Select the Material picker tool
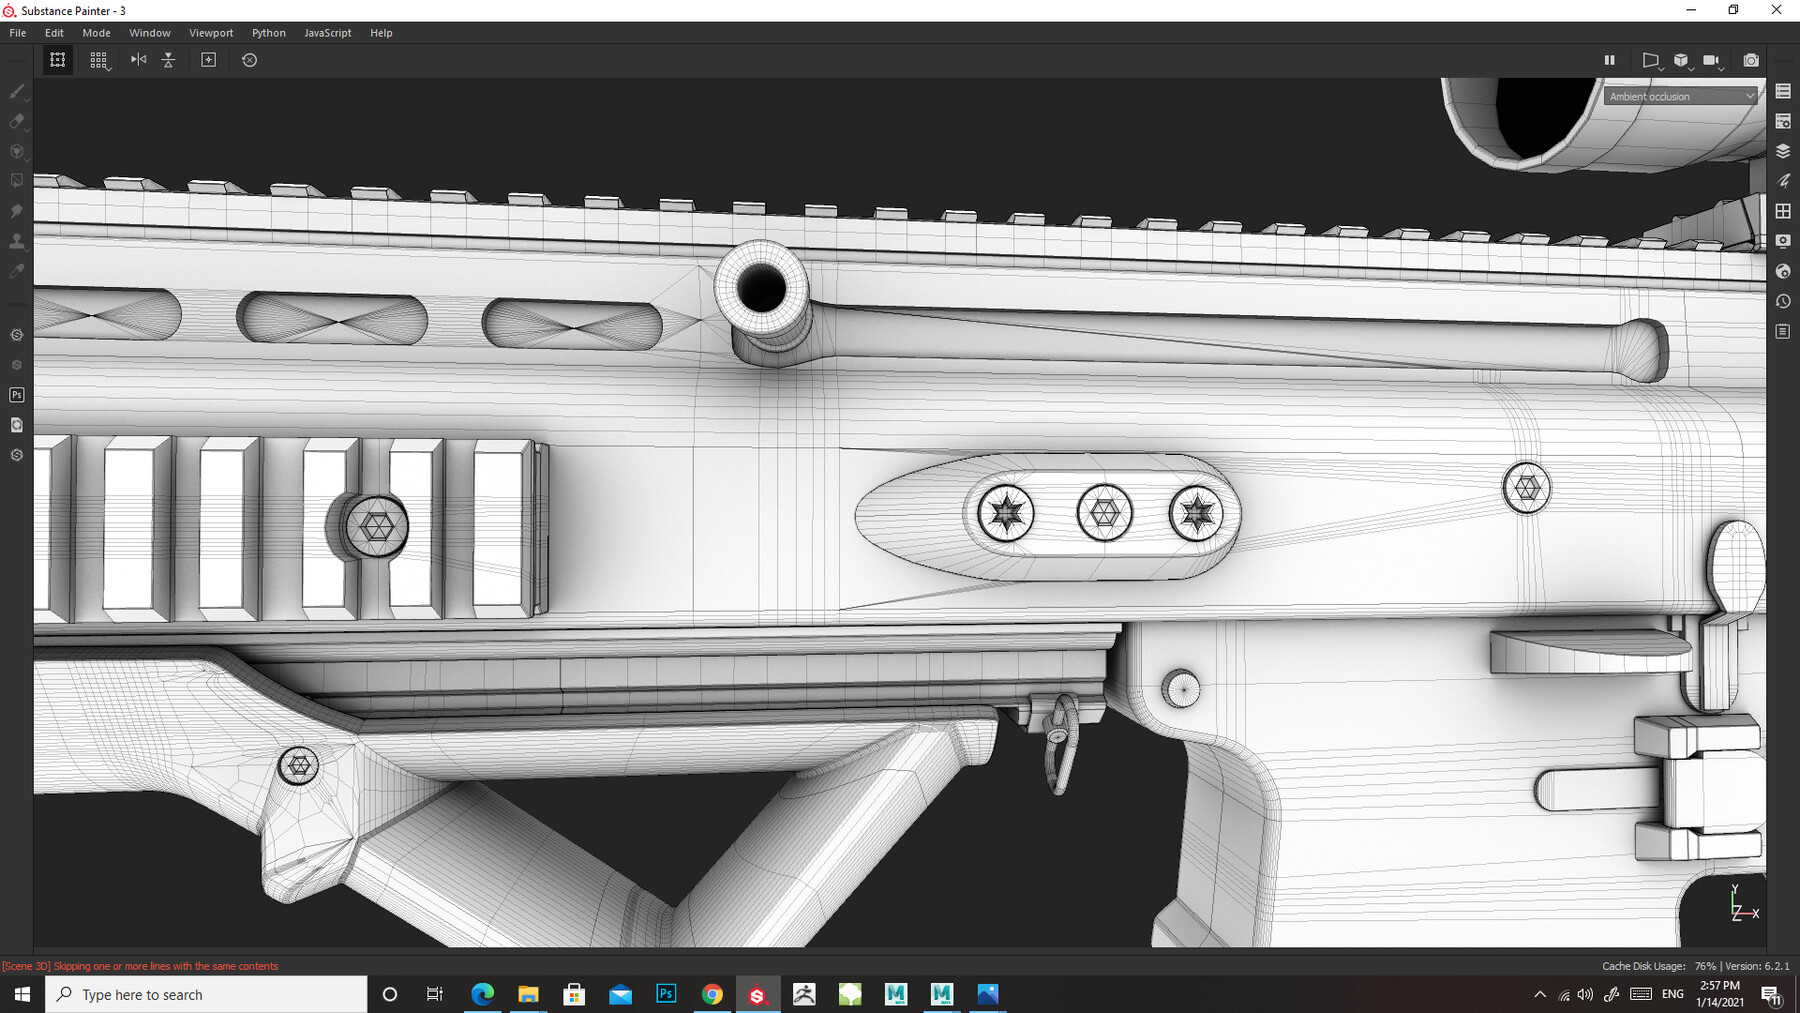This screenshot has height=1013, width=1800. [16, 270]
